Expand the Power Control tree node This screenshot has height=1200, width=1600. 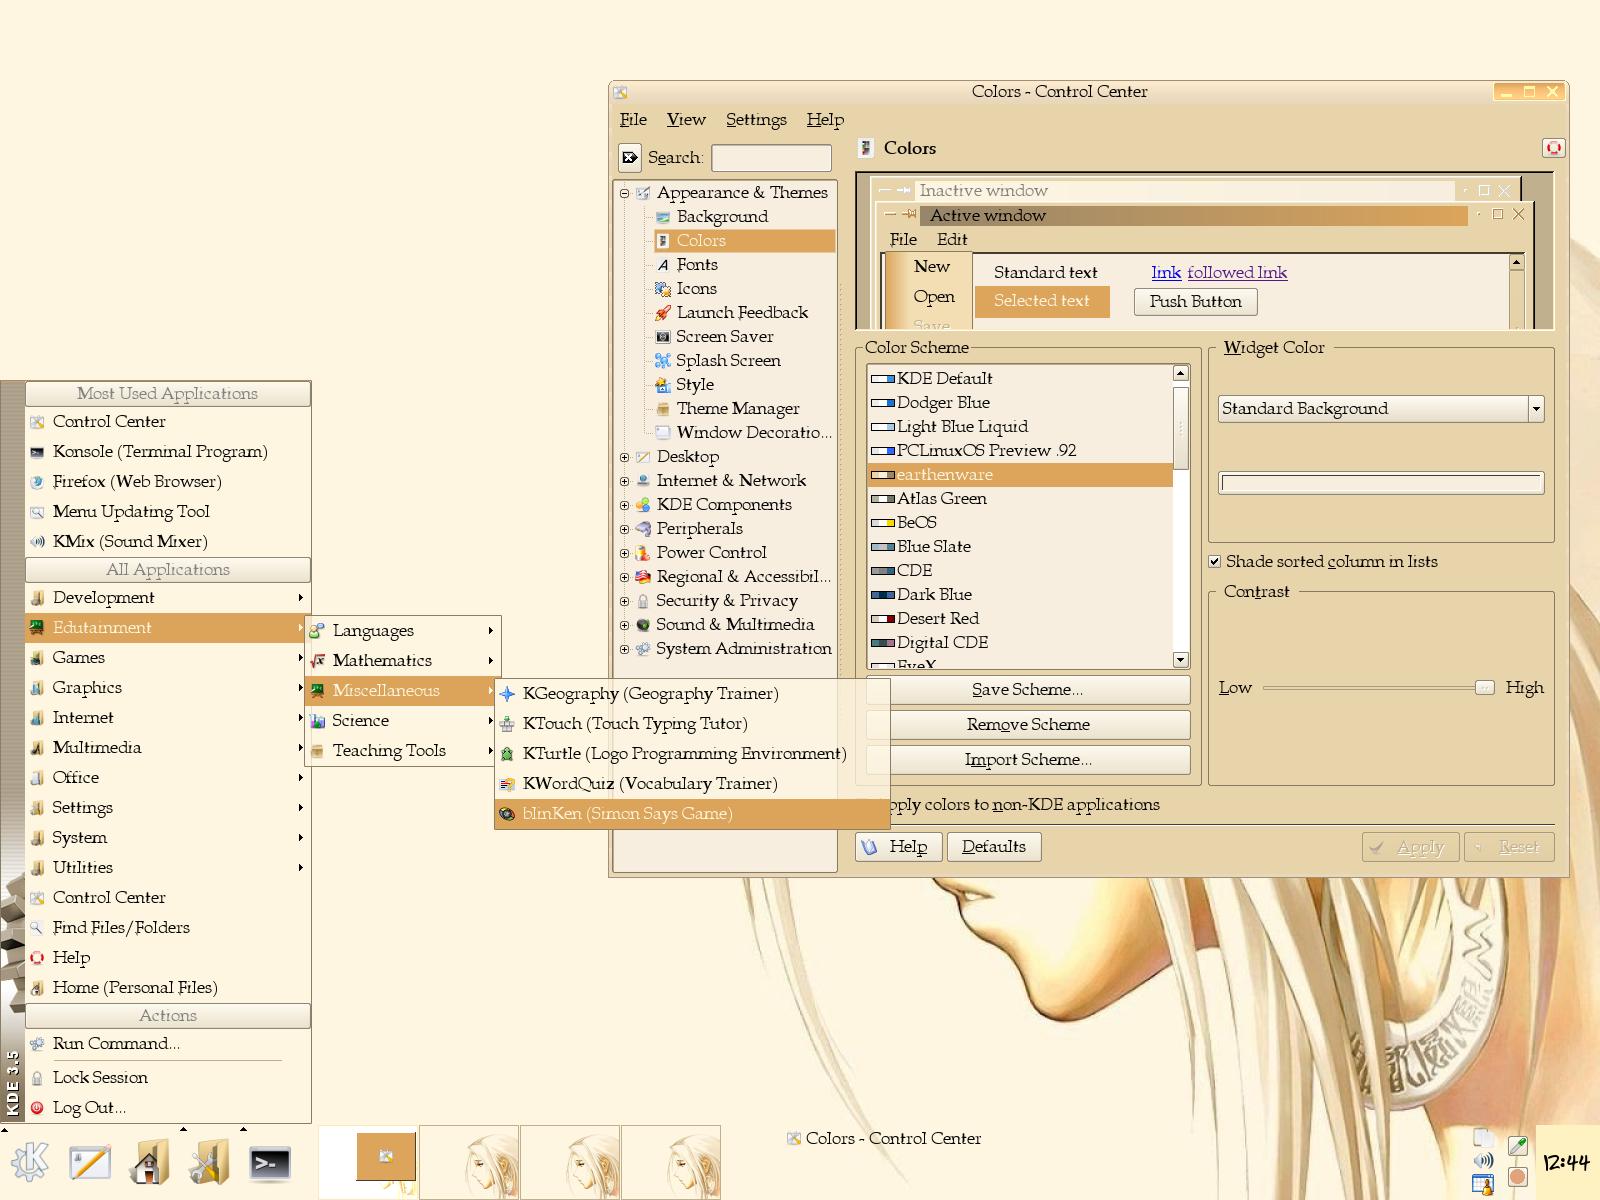[625, 553]
